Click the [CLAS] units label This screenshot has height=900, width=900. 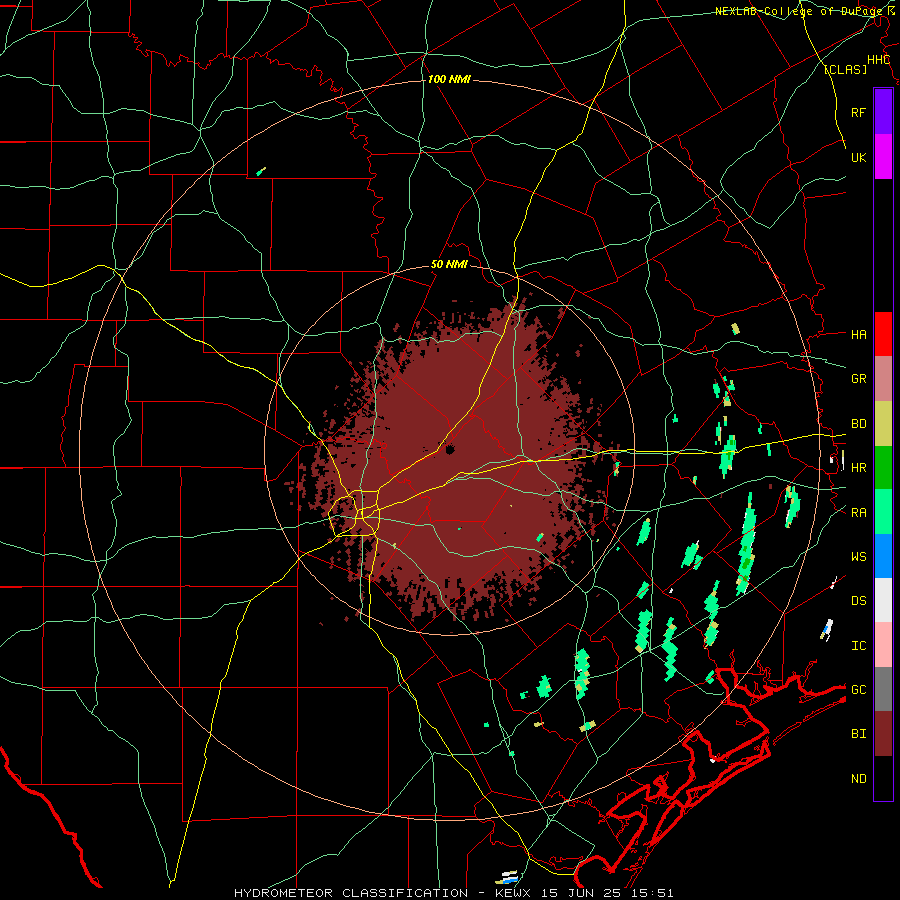(x=845, y=69)
